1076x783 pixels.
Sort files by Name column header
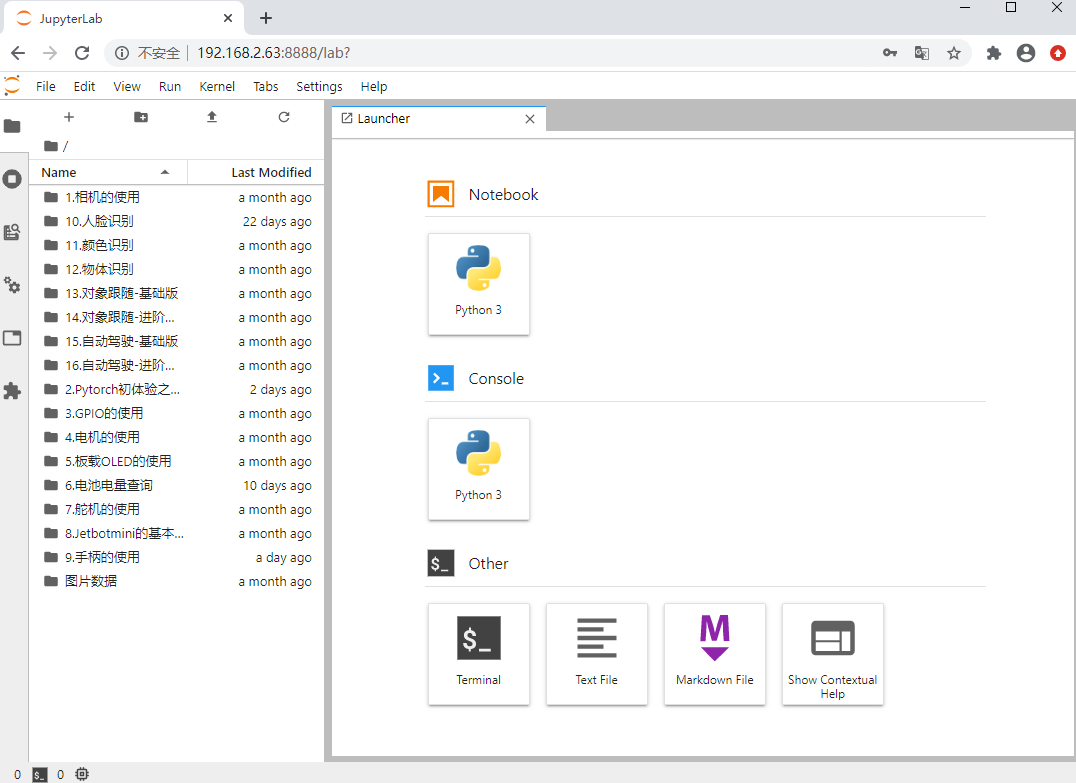108,172
